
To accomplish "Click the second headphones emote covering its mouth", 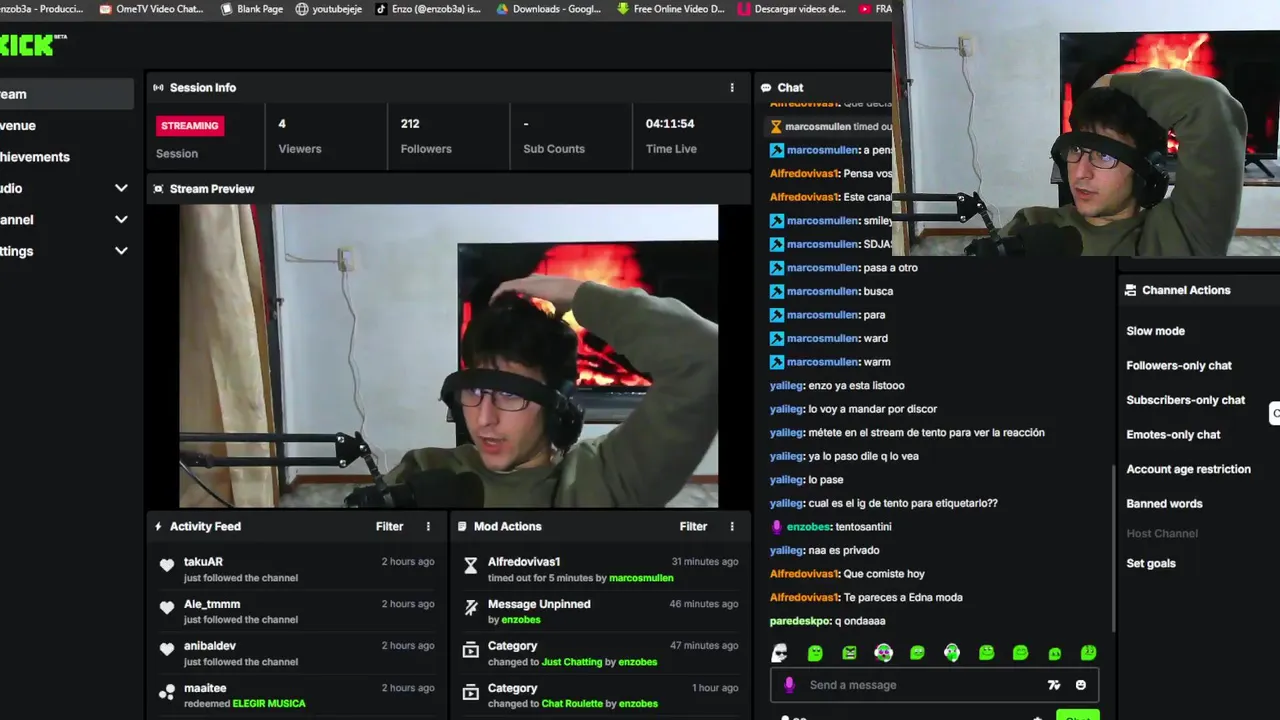I will pyautogui.click(x=952, y=653).
